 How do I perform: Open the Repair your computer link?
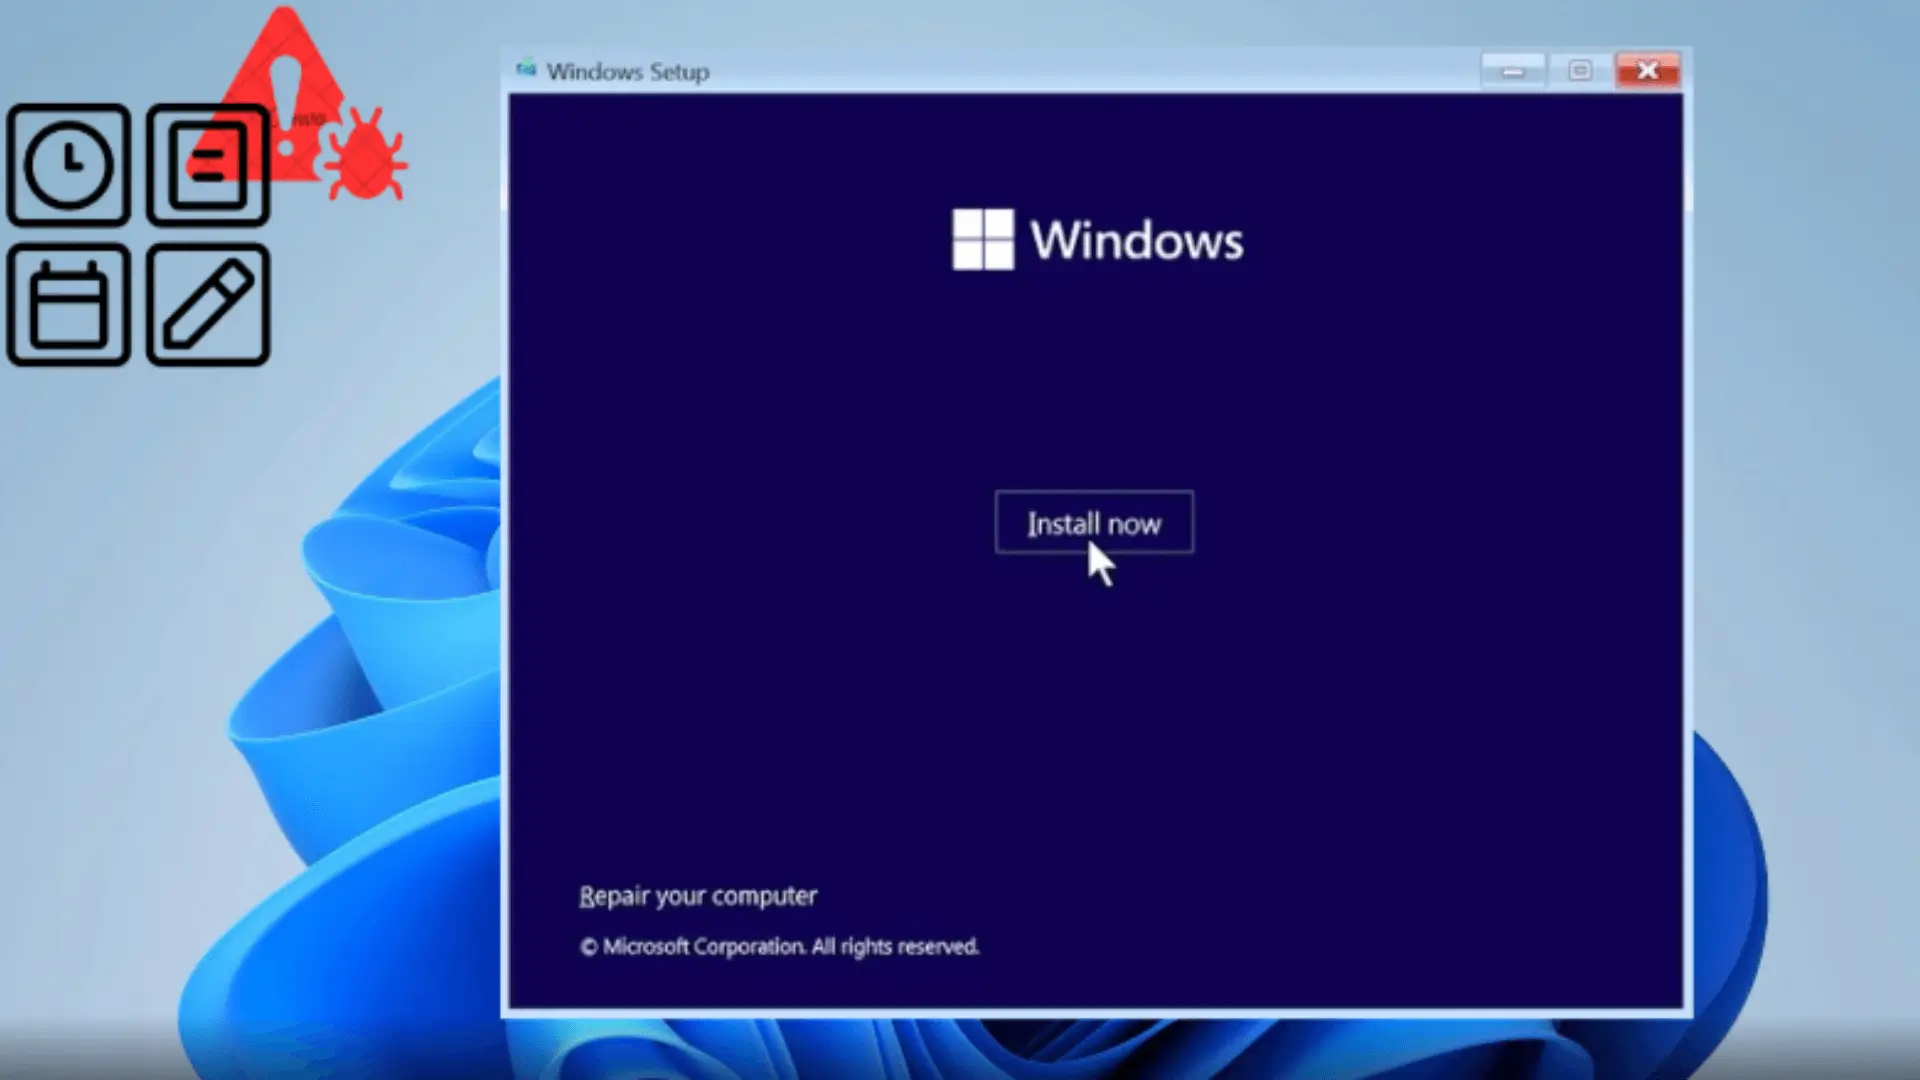698,896
